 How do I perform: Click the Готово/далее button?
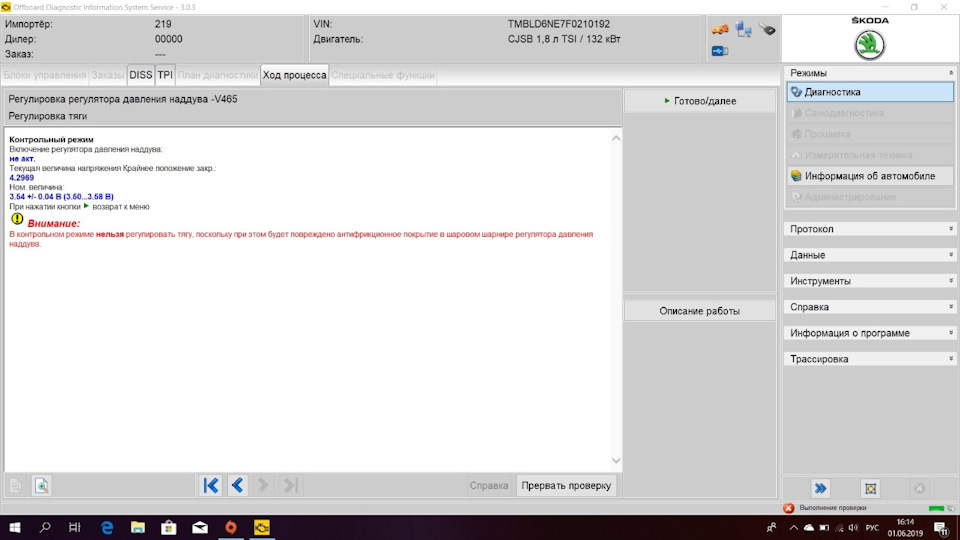coord(700,101)
